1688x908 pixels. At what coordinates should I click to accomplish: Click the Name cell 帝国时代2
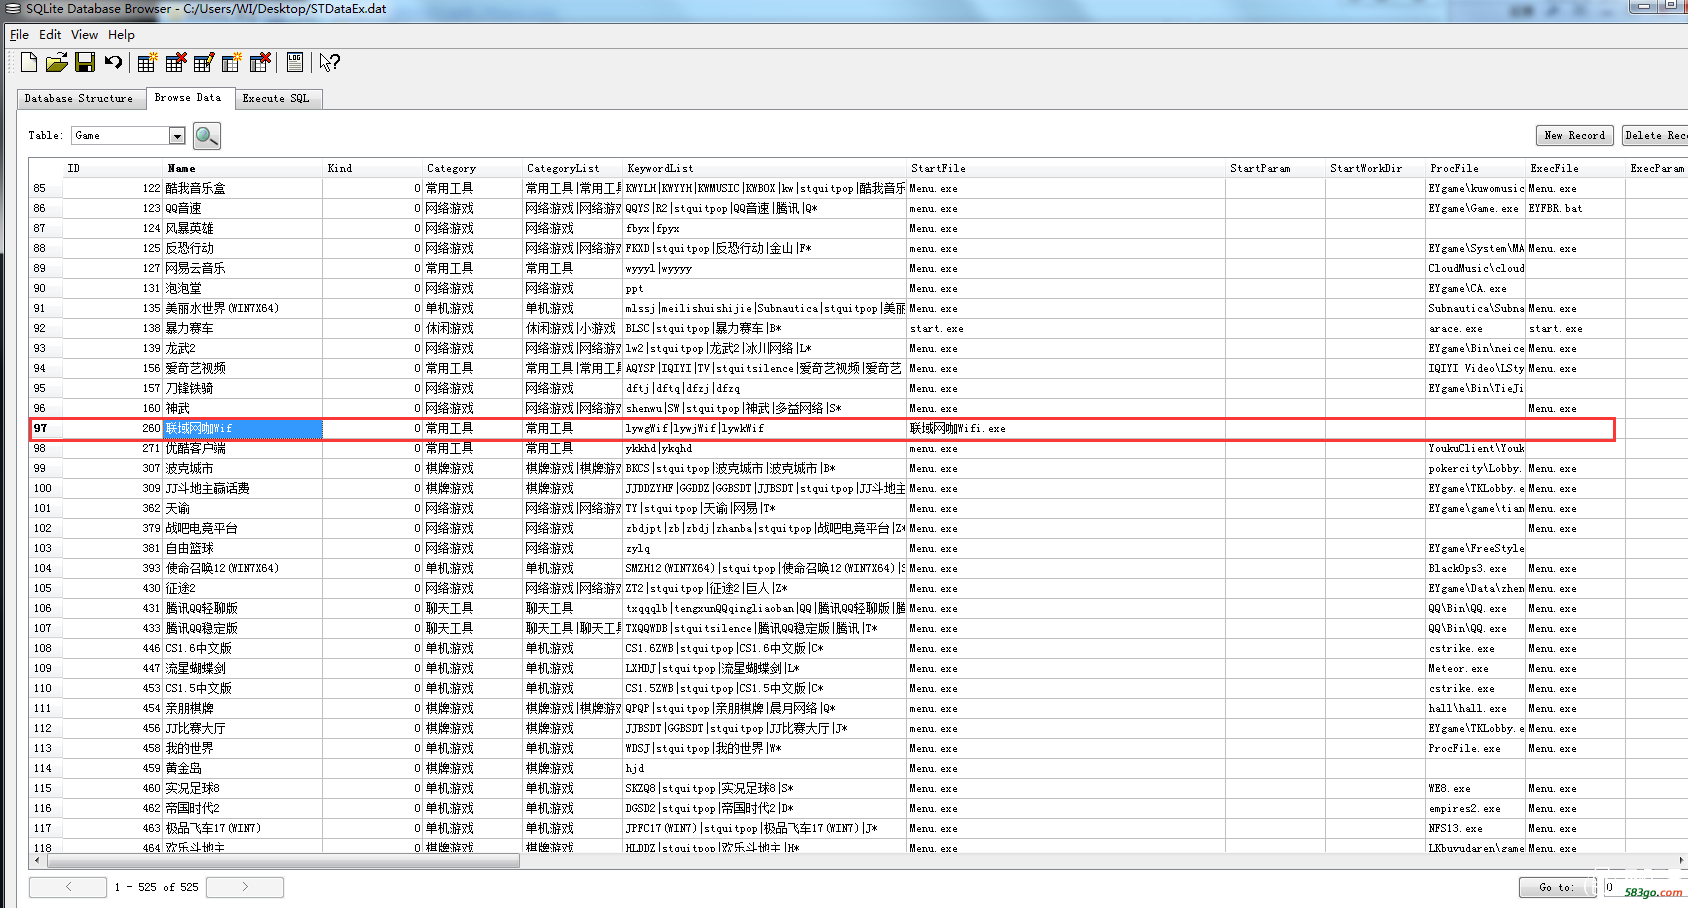(243, 808)
